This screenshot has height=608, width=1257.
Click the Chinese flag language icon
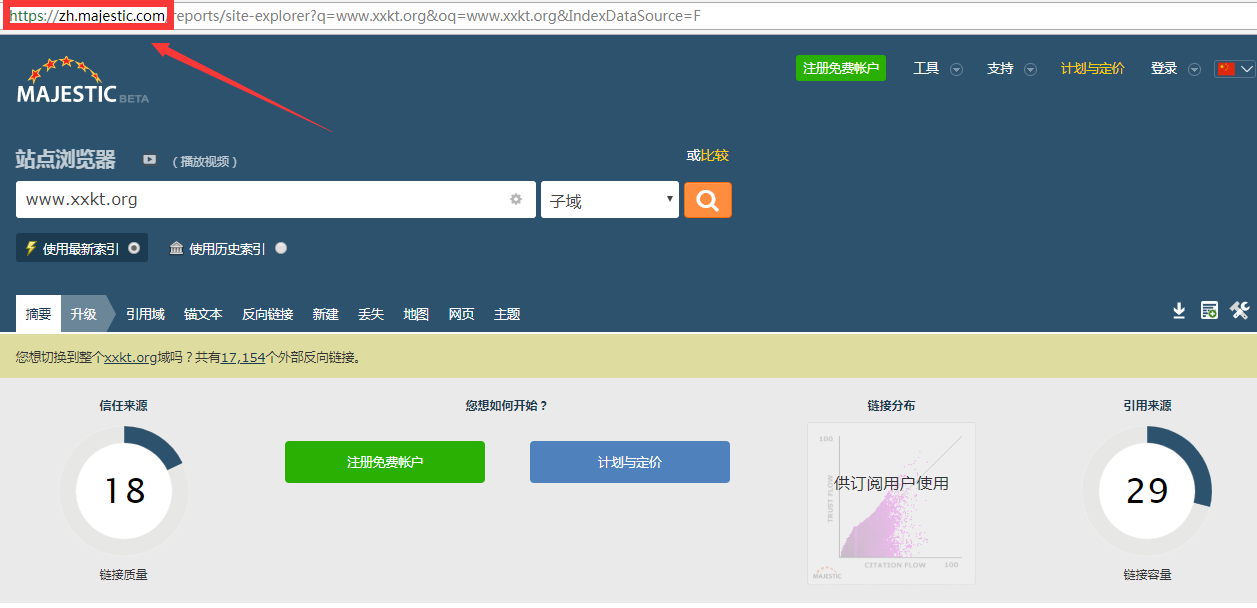coord(1226,69)
